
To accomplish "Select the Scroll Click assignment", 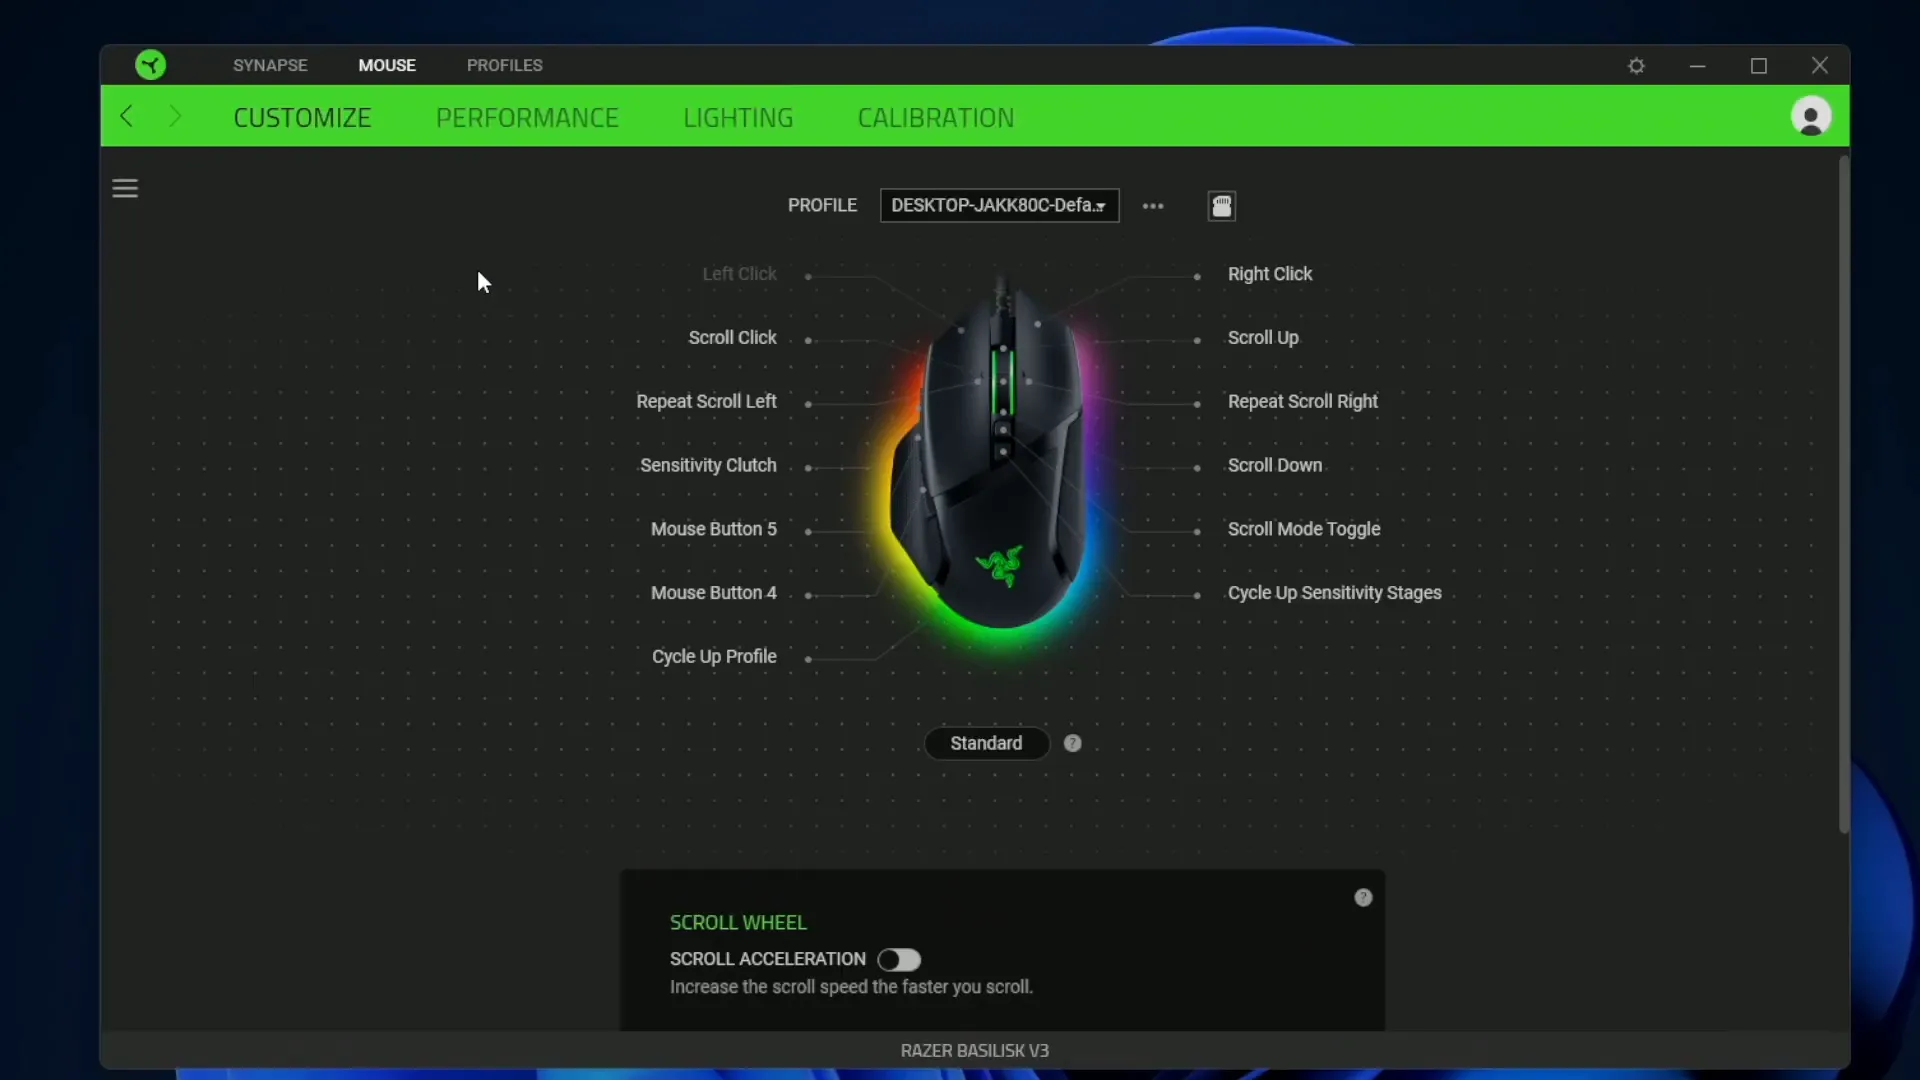I will coord(732,338).
